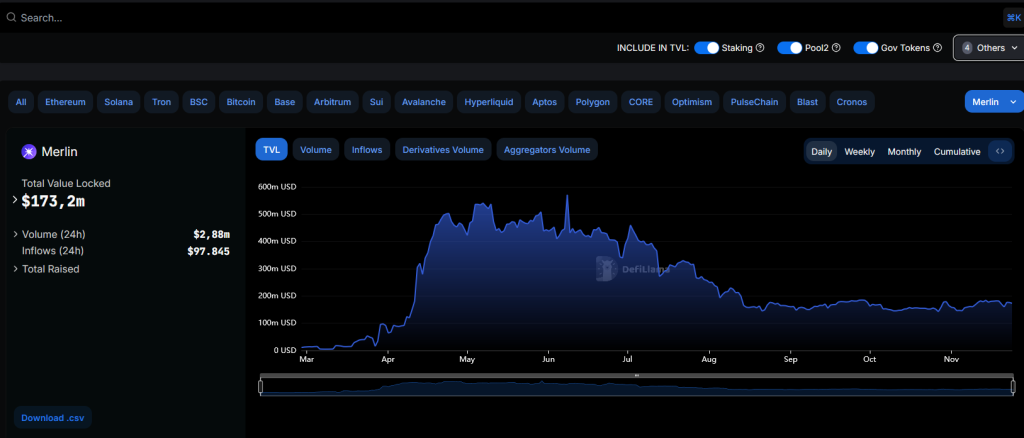1024x438 pixels.
Task: Click the right handle of chart range slider
Action: click(x=1014, y=386)
